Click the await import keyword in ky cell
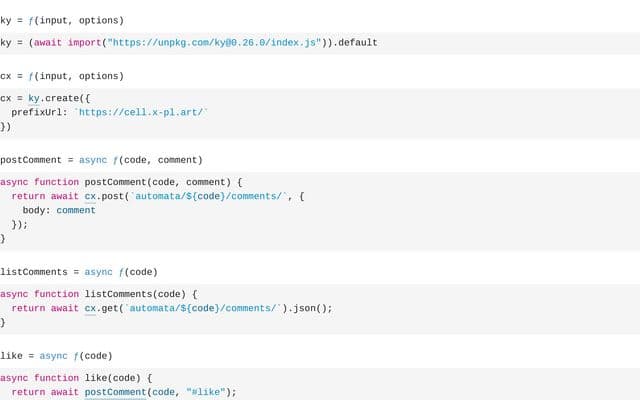 pyautogui.click(x=67, y=42)
